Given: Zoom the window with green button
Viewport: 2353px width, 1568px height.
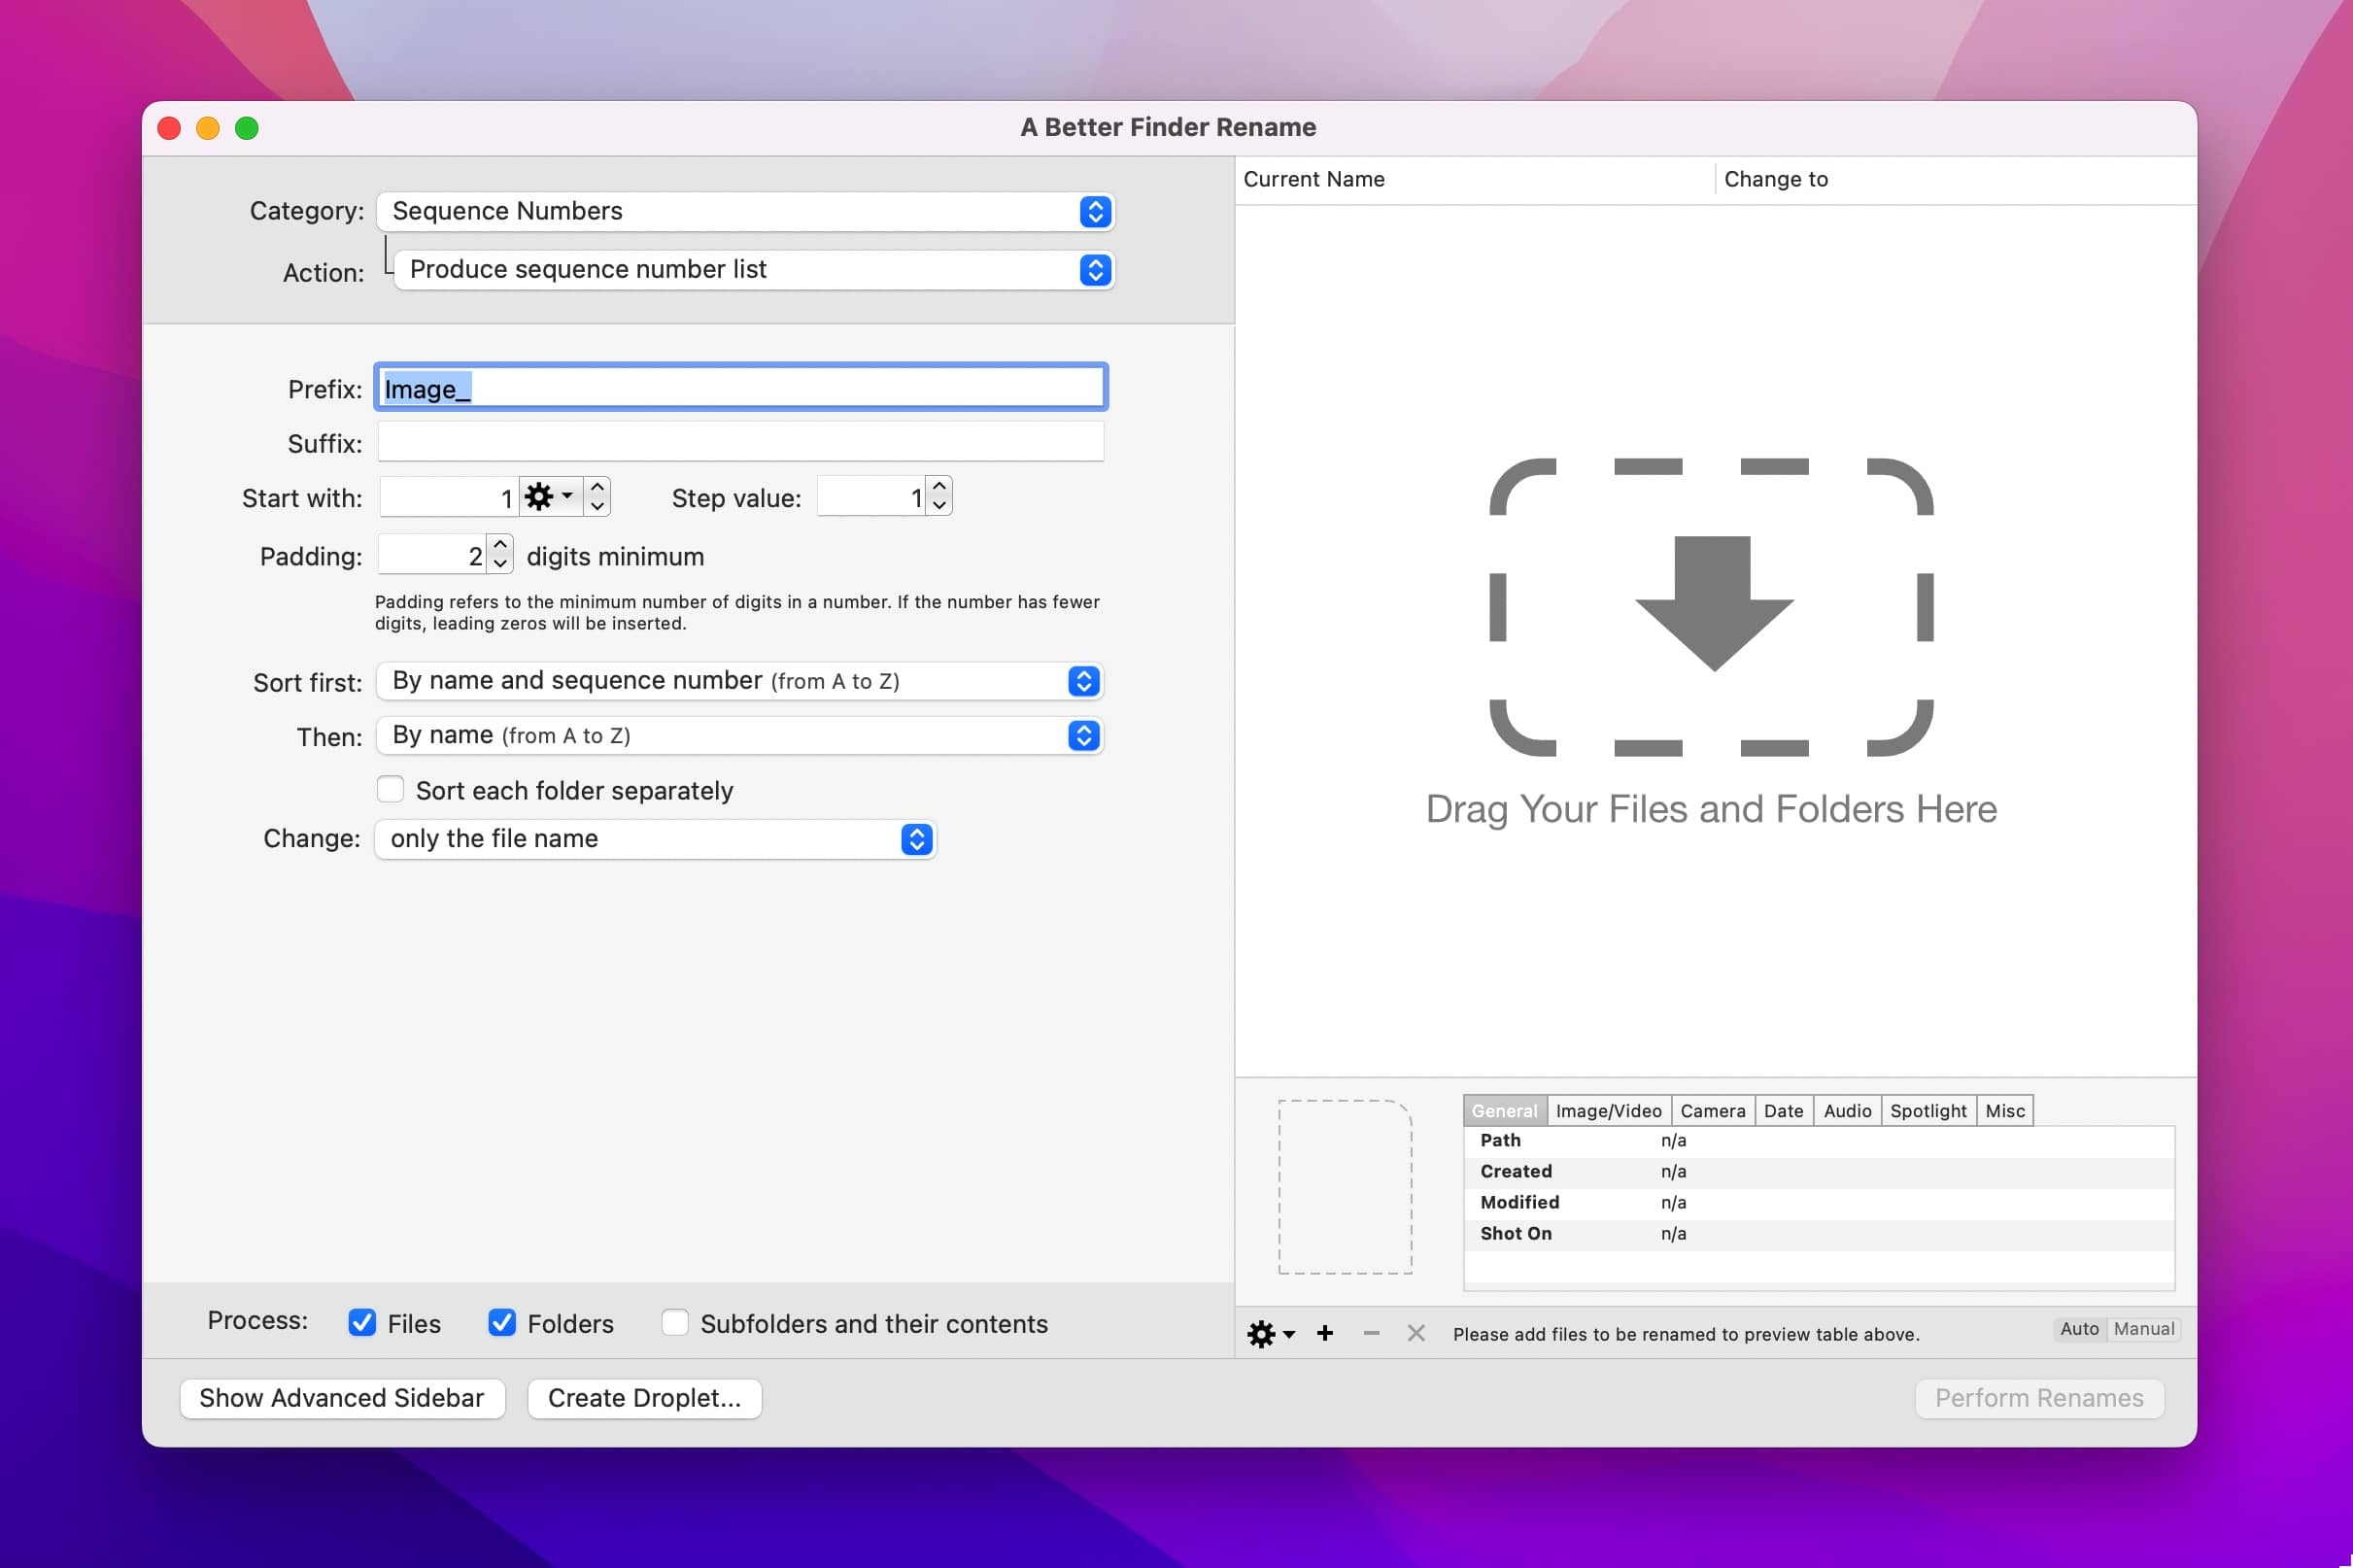Looking at the screenshot, I should point(247,128).
